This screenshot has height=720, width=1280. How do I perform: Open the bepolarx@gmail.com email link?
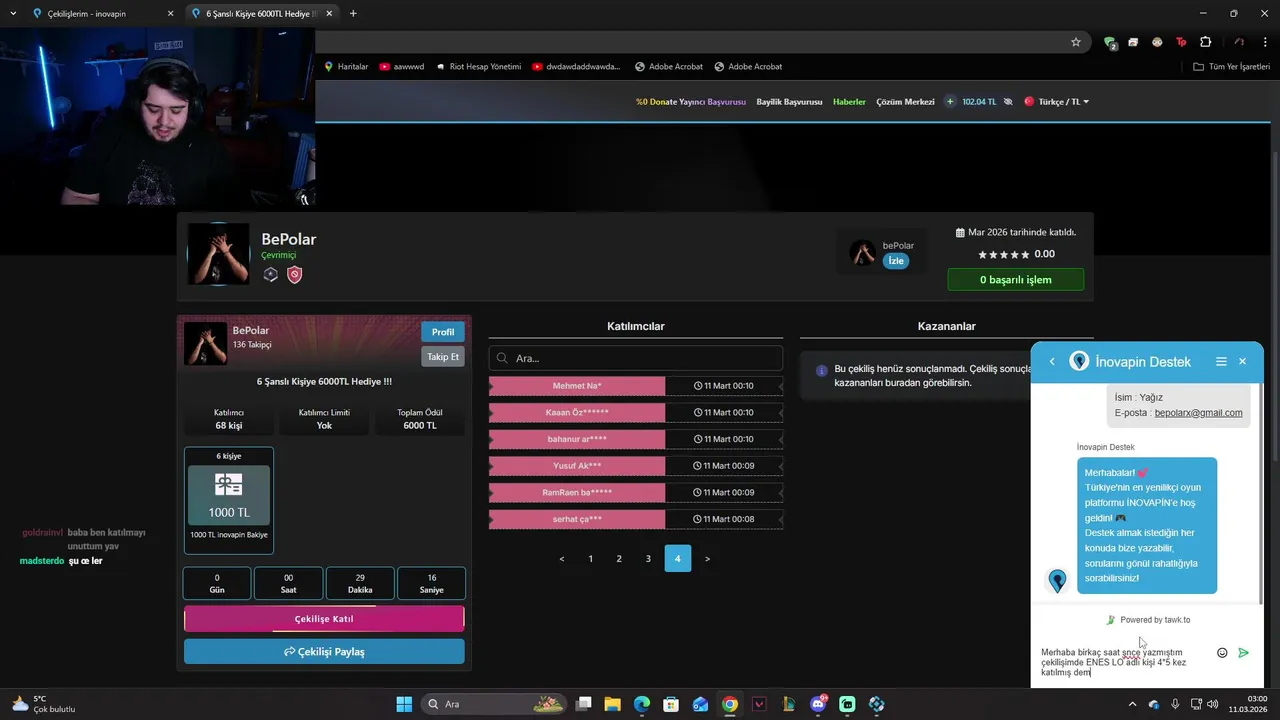(x=1198, y=413)
